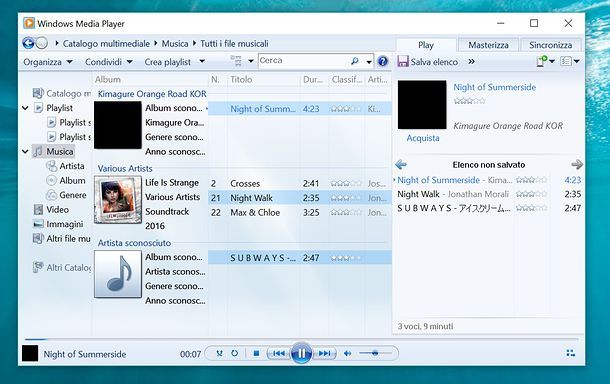Select the Crosses track row
This screenshot has height=384, width=610.
[300, 183]
